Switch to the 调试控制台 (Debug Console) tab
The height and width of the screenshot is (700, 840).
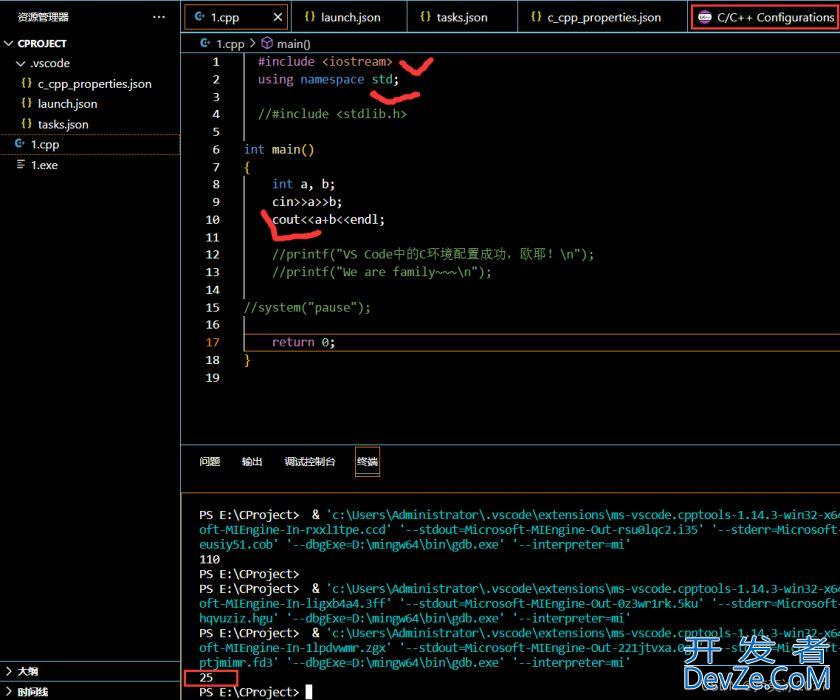point(310,461)
